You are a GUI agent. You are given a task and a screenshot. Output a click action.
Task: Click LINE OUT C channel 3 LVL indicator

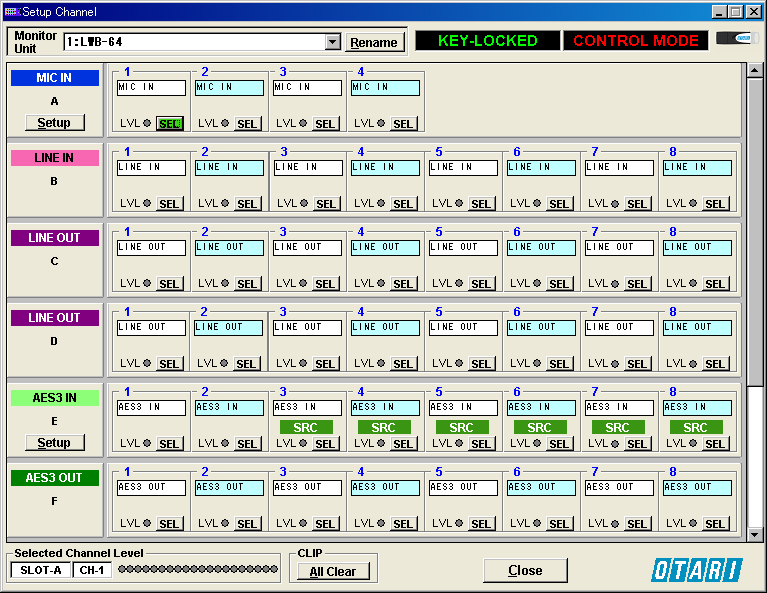[x=303, y=283]
